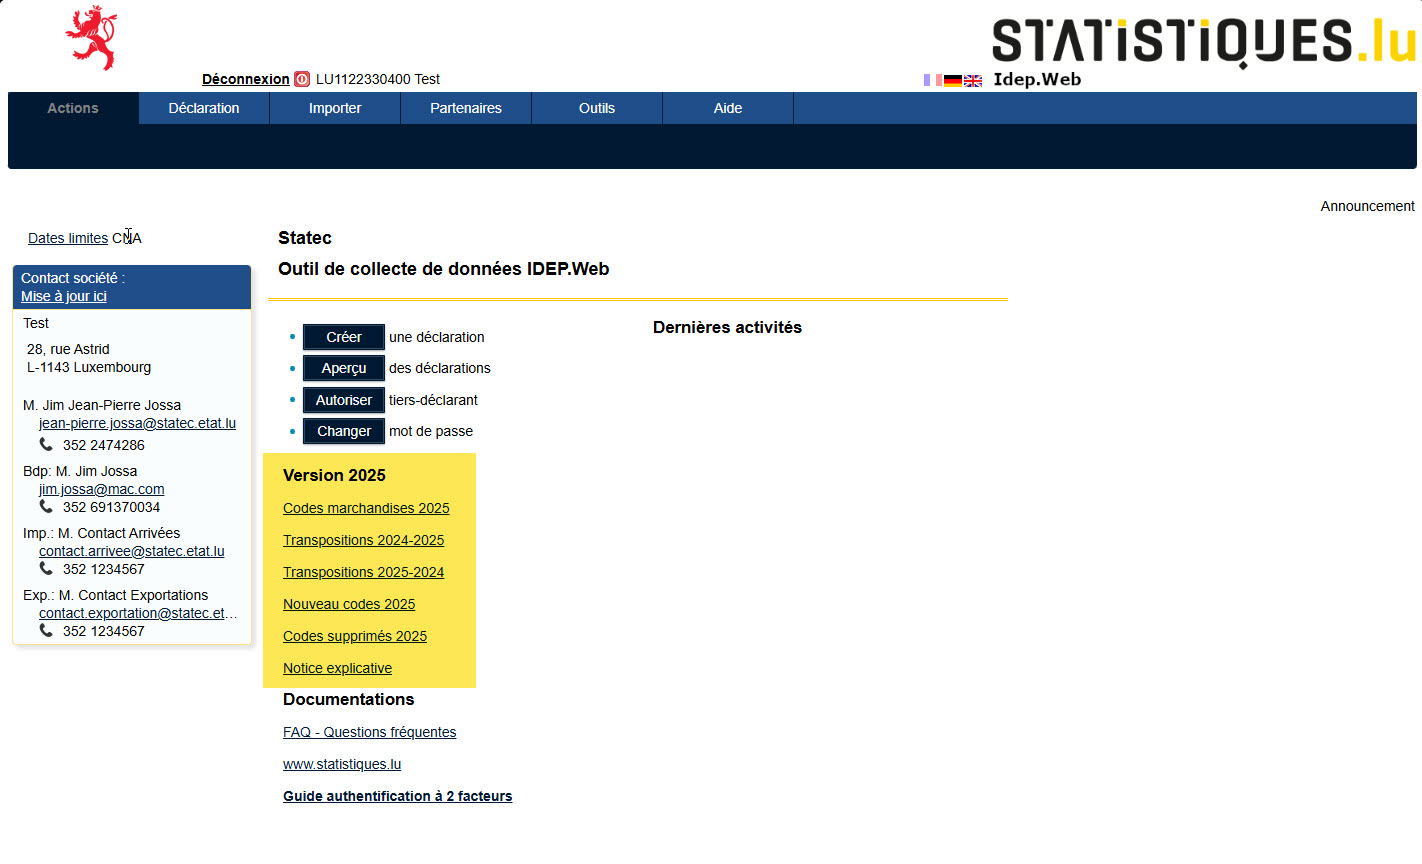Open Codes marchandises 2025 link
The image size is (1422, 864).
[x=366, y=508]
